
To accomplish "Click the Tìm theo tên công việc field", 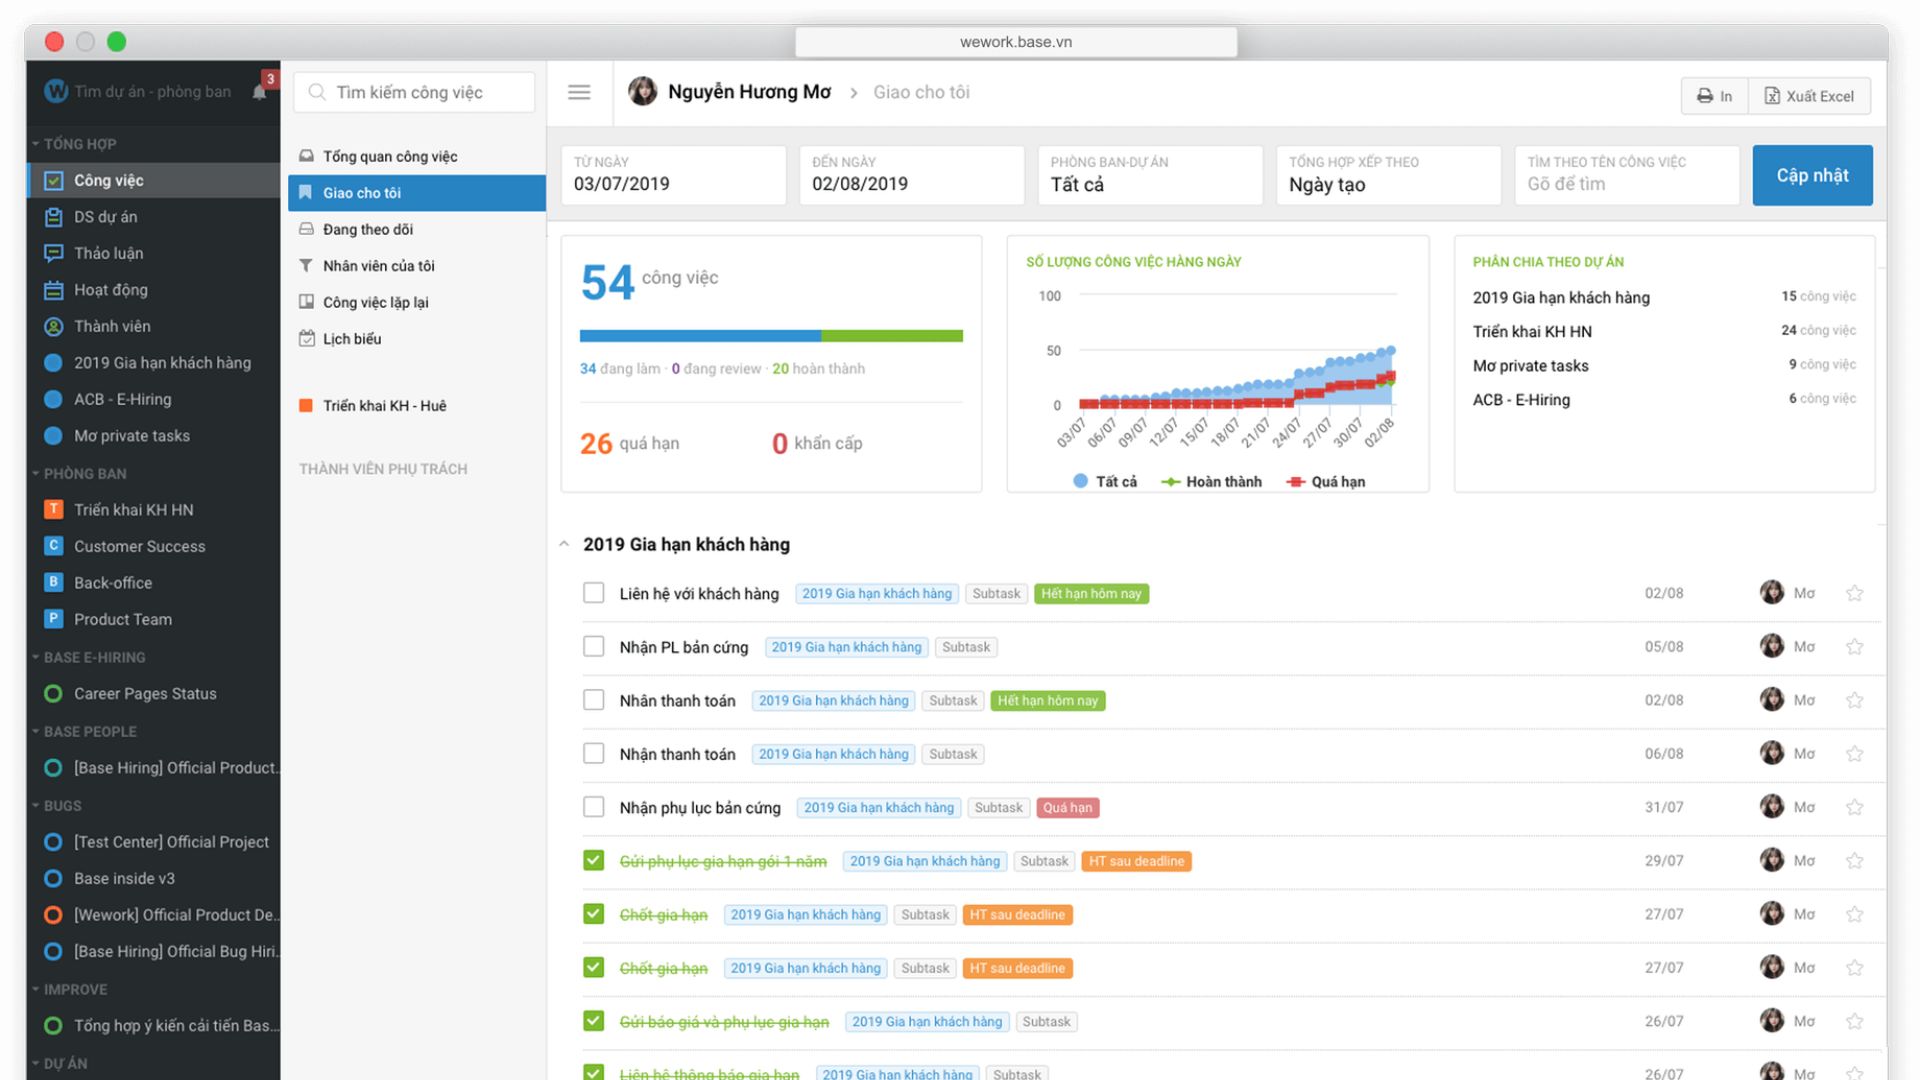I will 1627,175.
